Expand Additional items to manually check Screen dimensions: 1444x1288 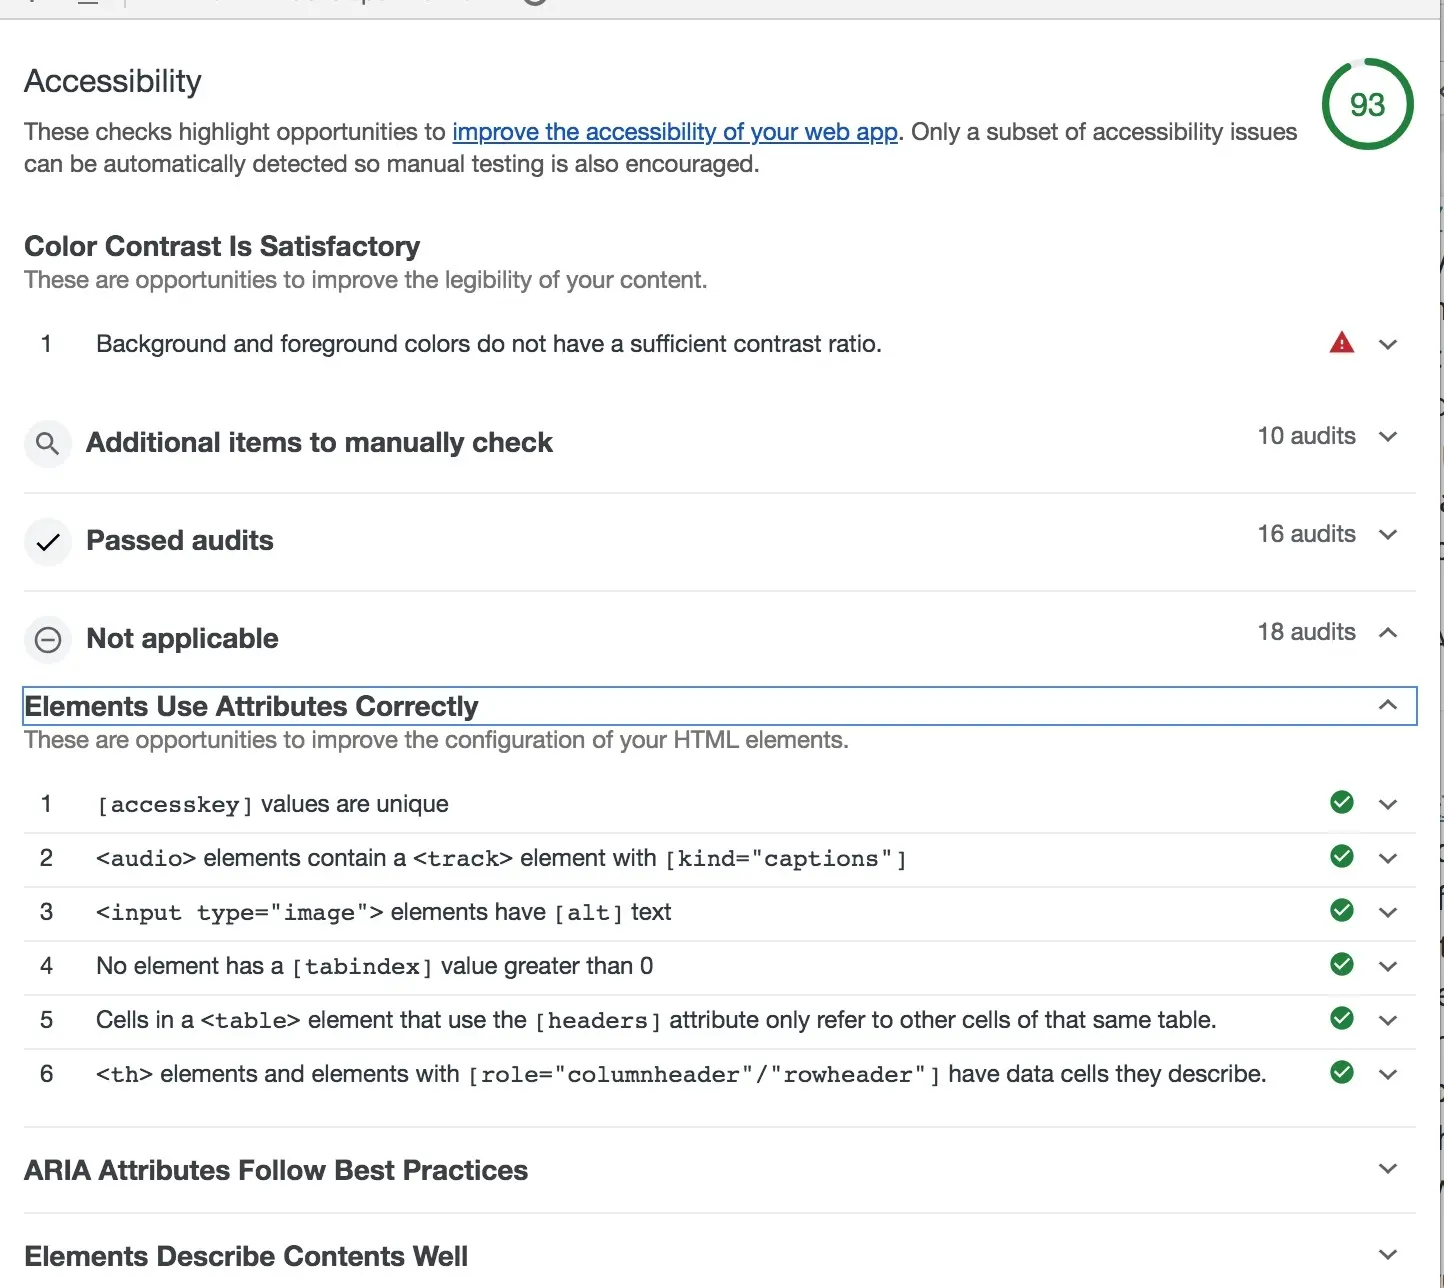(1388, 437)
